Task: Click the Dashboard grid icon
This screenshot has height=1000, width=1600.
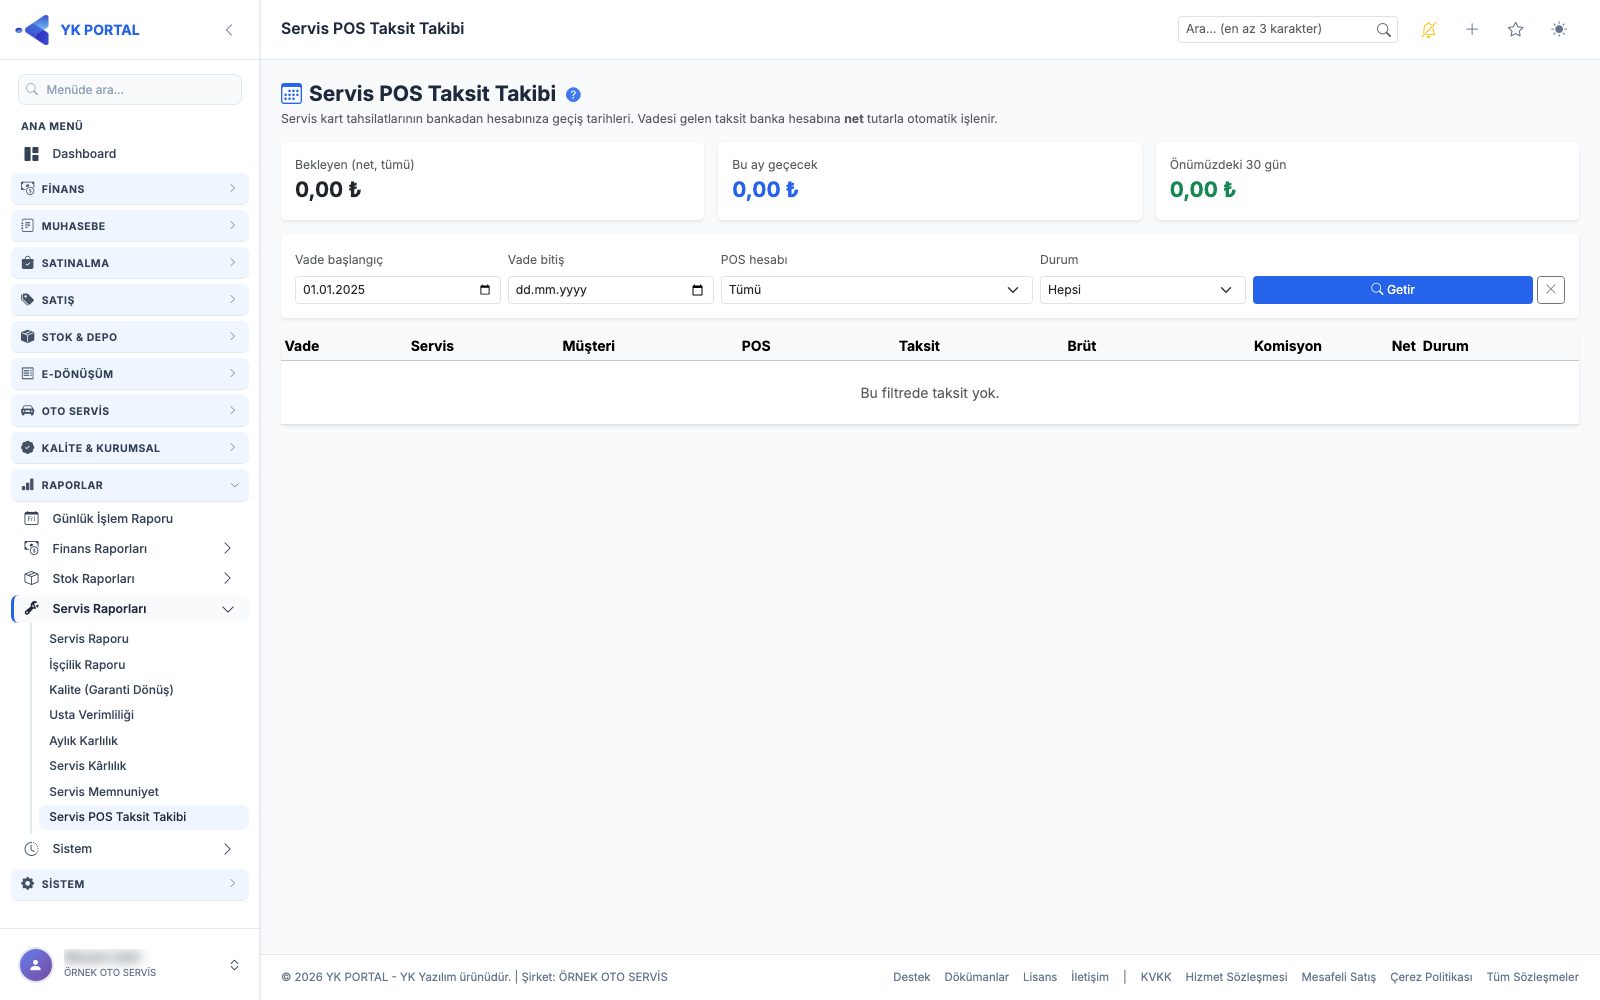Action: (32, 154)
